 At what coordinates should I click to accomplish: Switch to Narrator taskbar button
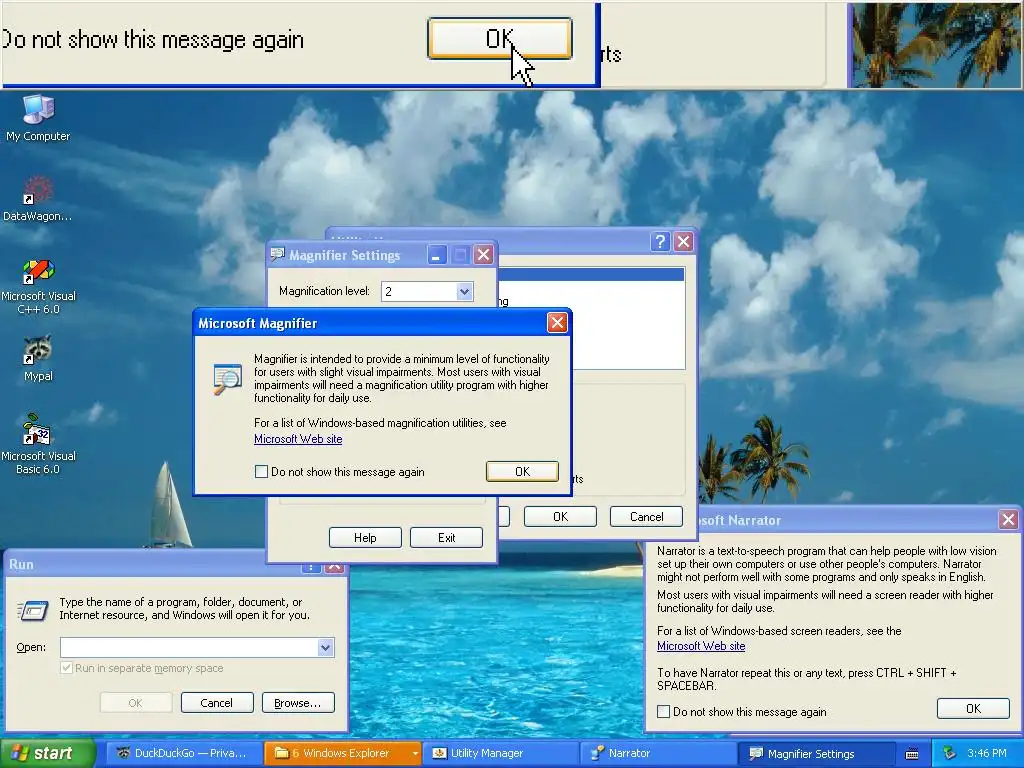[x=660, y=753]
